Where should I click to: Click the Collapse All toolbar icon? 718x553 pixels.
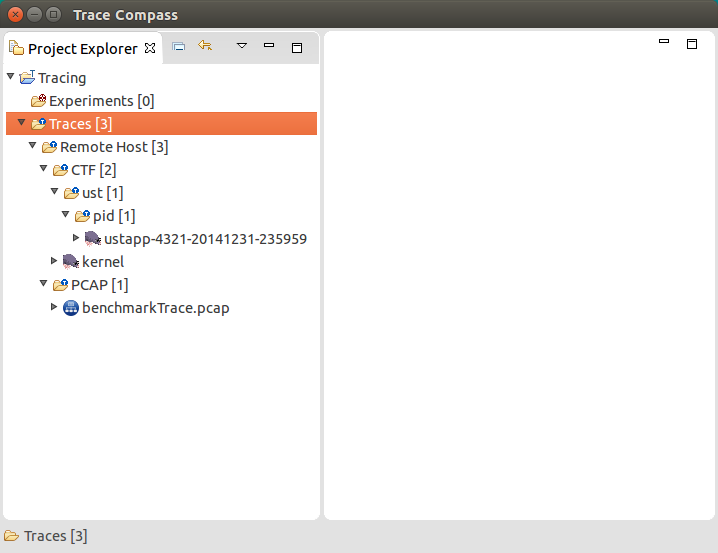178,46
